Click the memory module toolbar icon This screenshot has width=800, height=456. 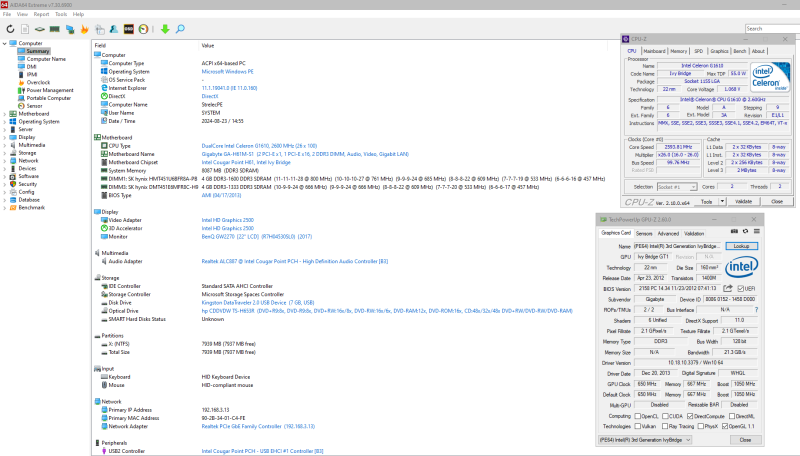[55, 29]
